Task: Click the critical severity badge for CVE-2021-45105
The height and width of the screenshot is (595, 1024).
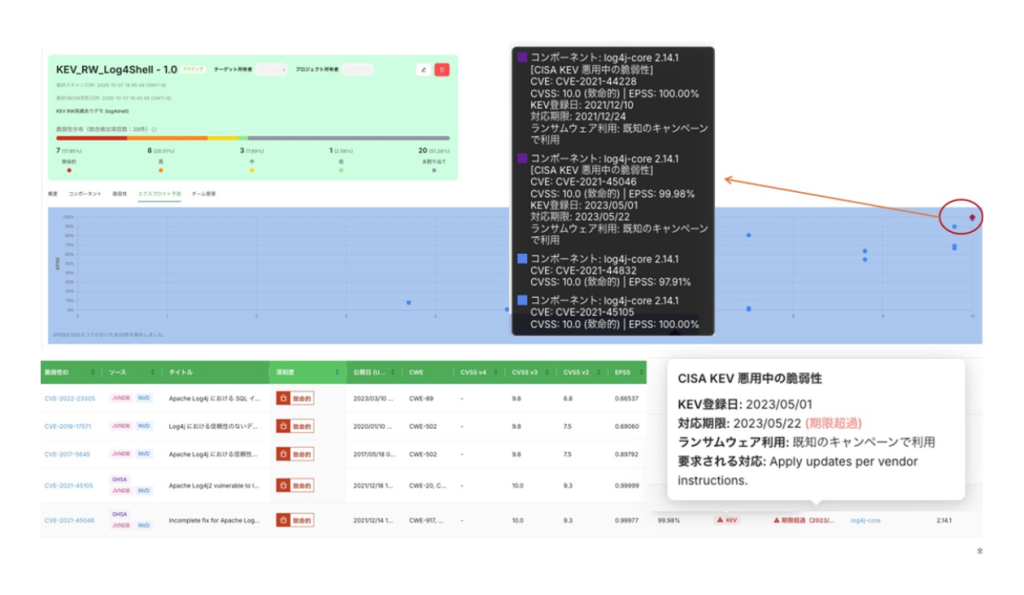Action: pos(295,485)
